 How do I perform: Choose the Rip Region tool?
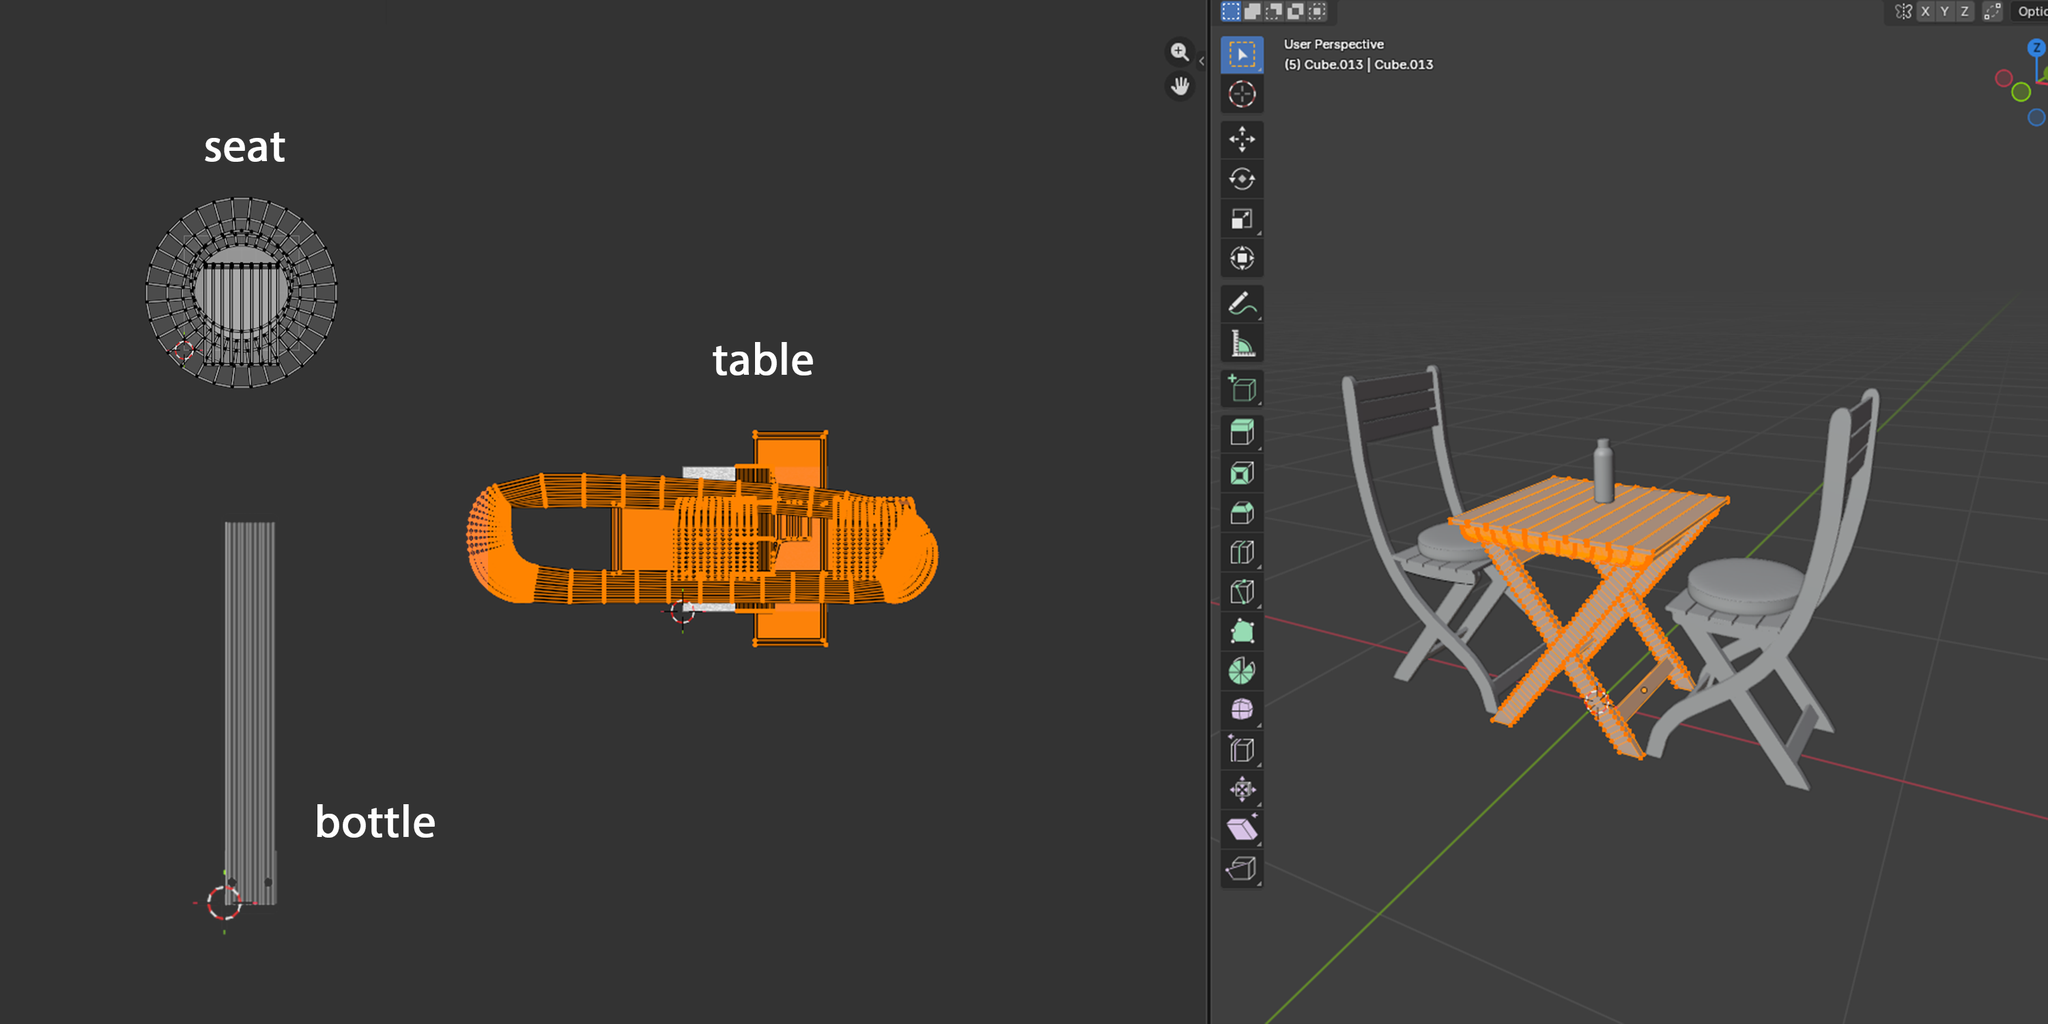[1242, 868]
